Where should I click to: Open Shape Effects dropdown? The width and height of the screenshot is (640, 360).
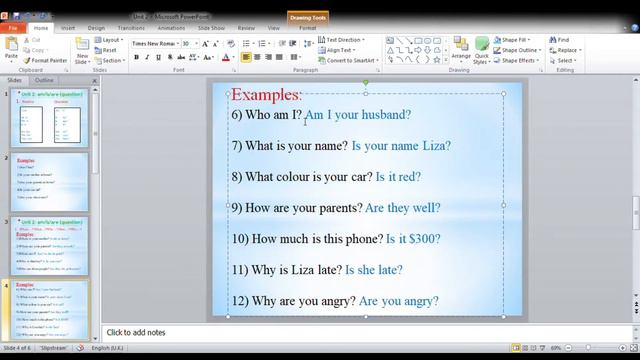click(516, 60)
